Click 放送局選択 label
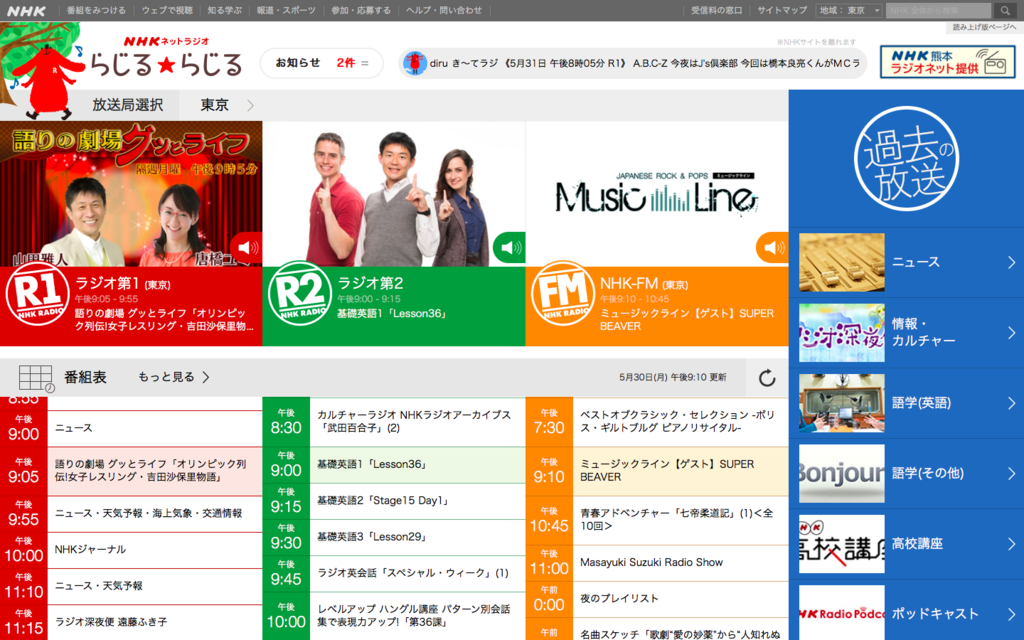 tap(127, 105)
